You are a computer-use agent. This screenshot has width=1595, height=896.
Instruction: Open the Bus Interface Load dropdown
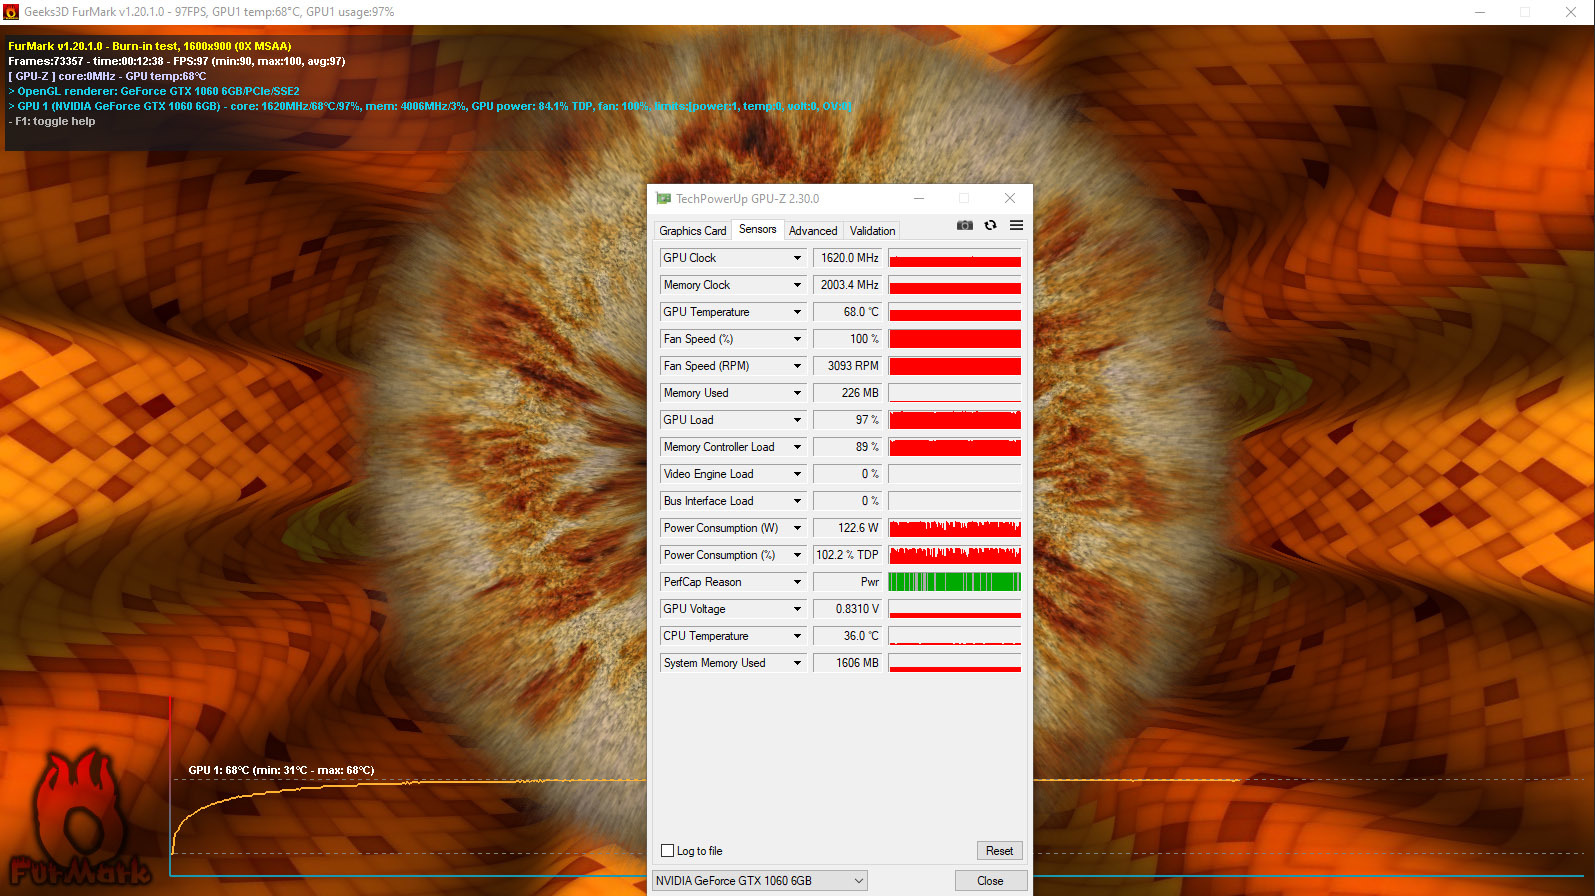tap(797, 501)
